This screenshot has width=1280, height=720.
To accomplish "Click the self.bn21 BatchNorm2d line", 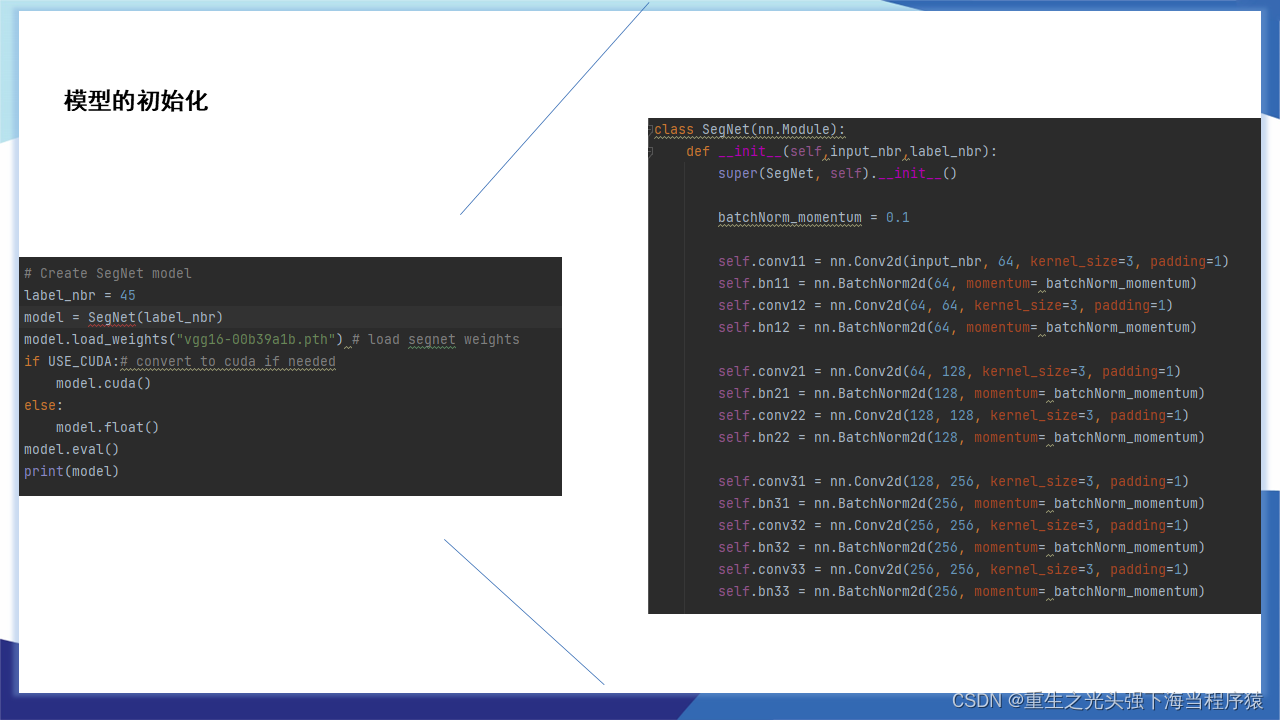I will [x=962, y=394].
